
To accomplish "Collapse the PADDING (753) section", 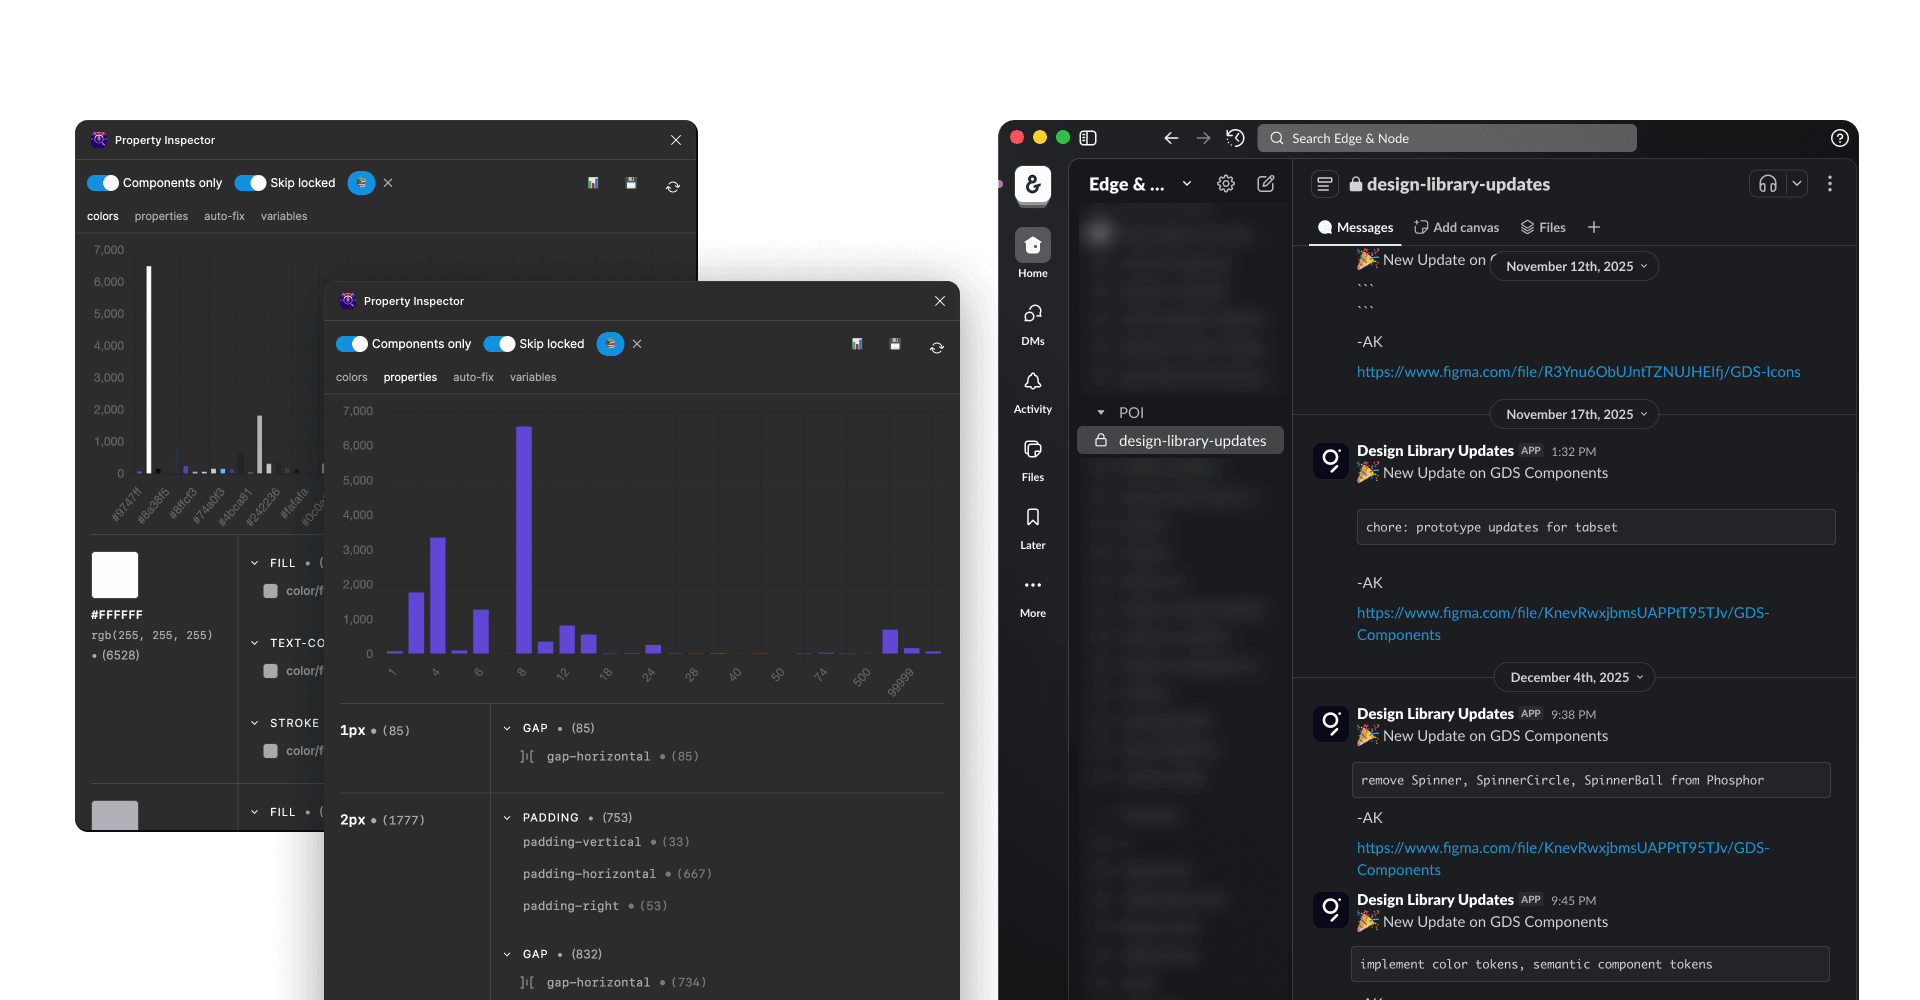I will pyautogui.click(x=507, y=818).
